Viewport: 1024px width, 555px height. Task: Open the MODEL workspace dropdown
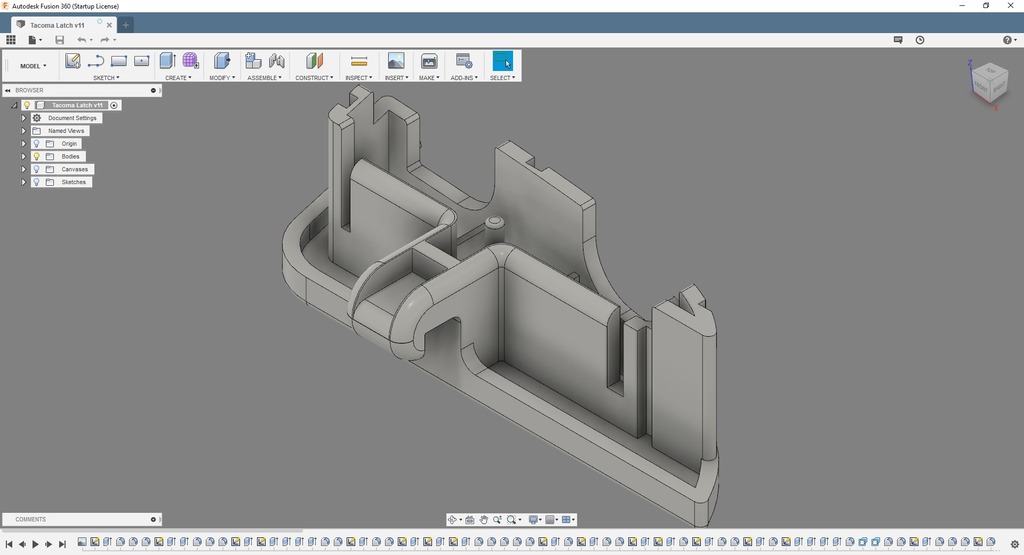[x=33, y=66]
